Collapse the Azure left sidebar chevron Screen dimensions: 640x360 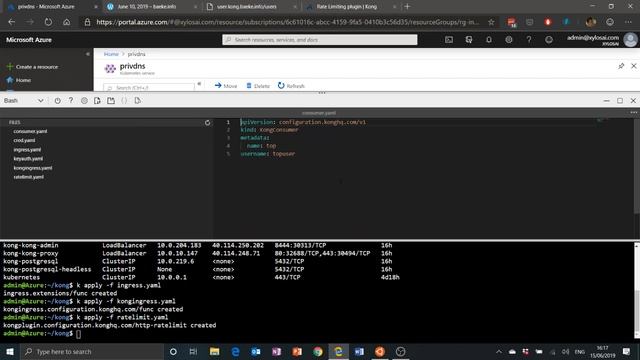coord(87,54)
